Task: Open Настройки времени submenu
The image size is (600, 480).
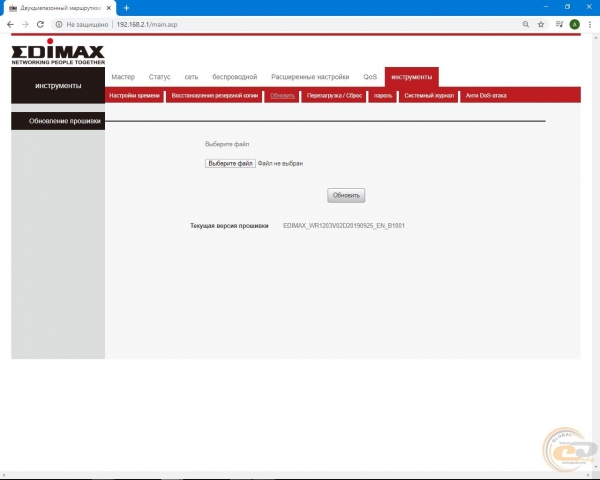Action: pos(134,96)
